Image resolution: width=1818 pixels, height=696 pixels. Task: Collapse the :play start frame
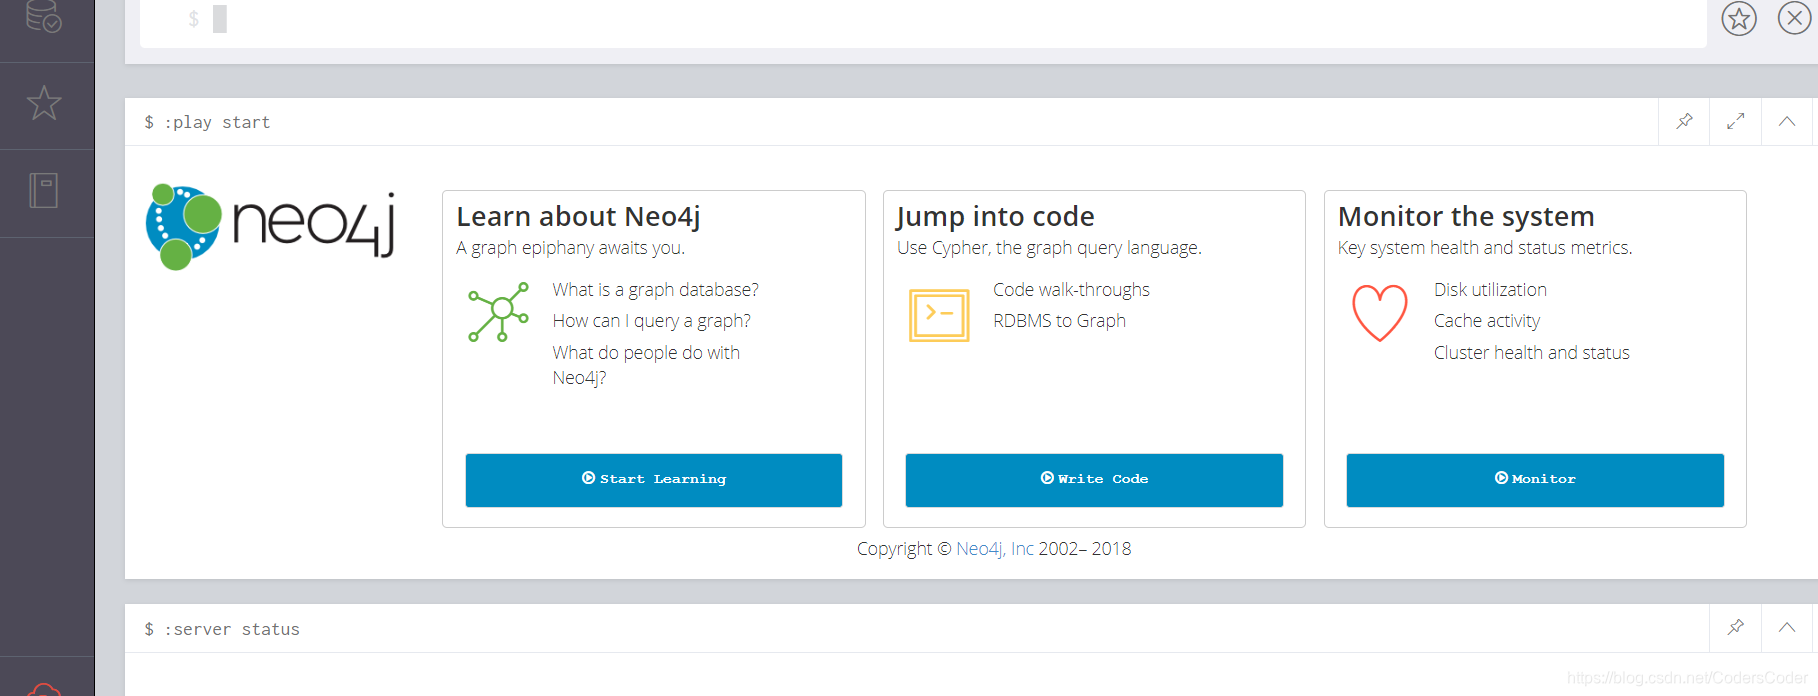tap(1787, 121)
